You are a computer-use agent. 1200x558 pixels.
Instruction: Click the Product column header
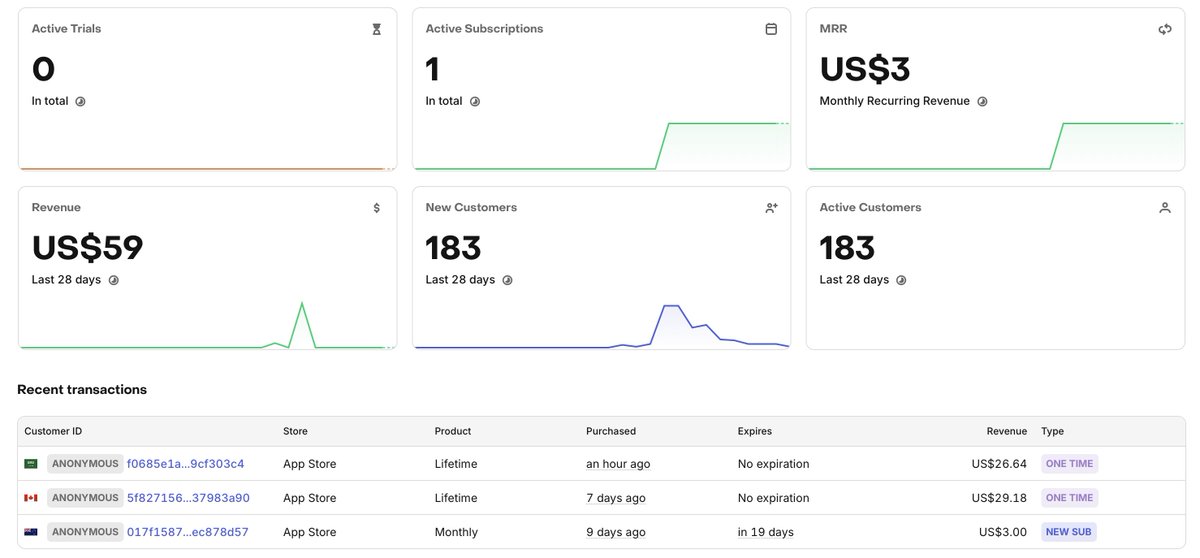(453, 431)
